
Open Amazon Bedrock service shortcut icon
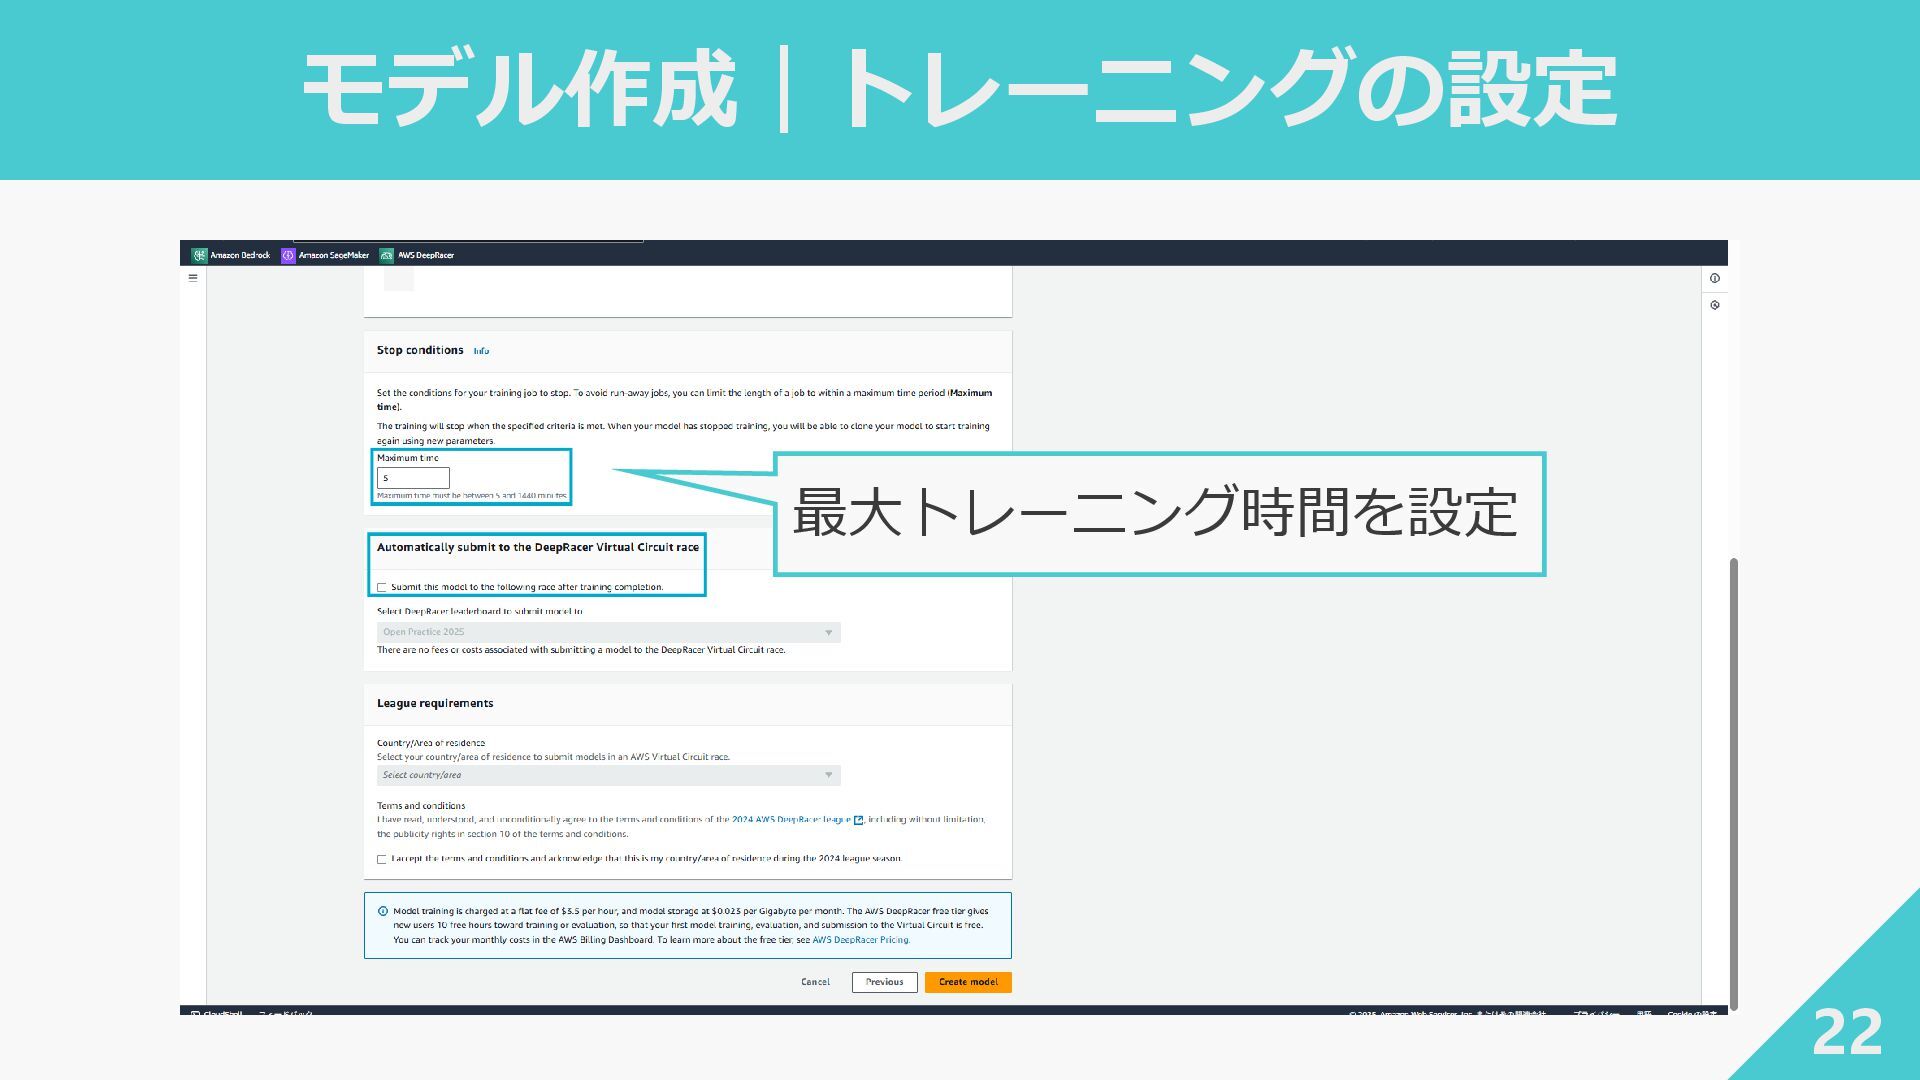(199, 255)
